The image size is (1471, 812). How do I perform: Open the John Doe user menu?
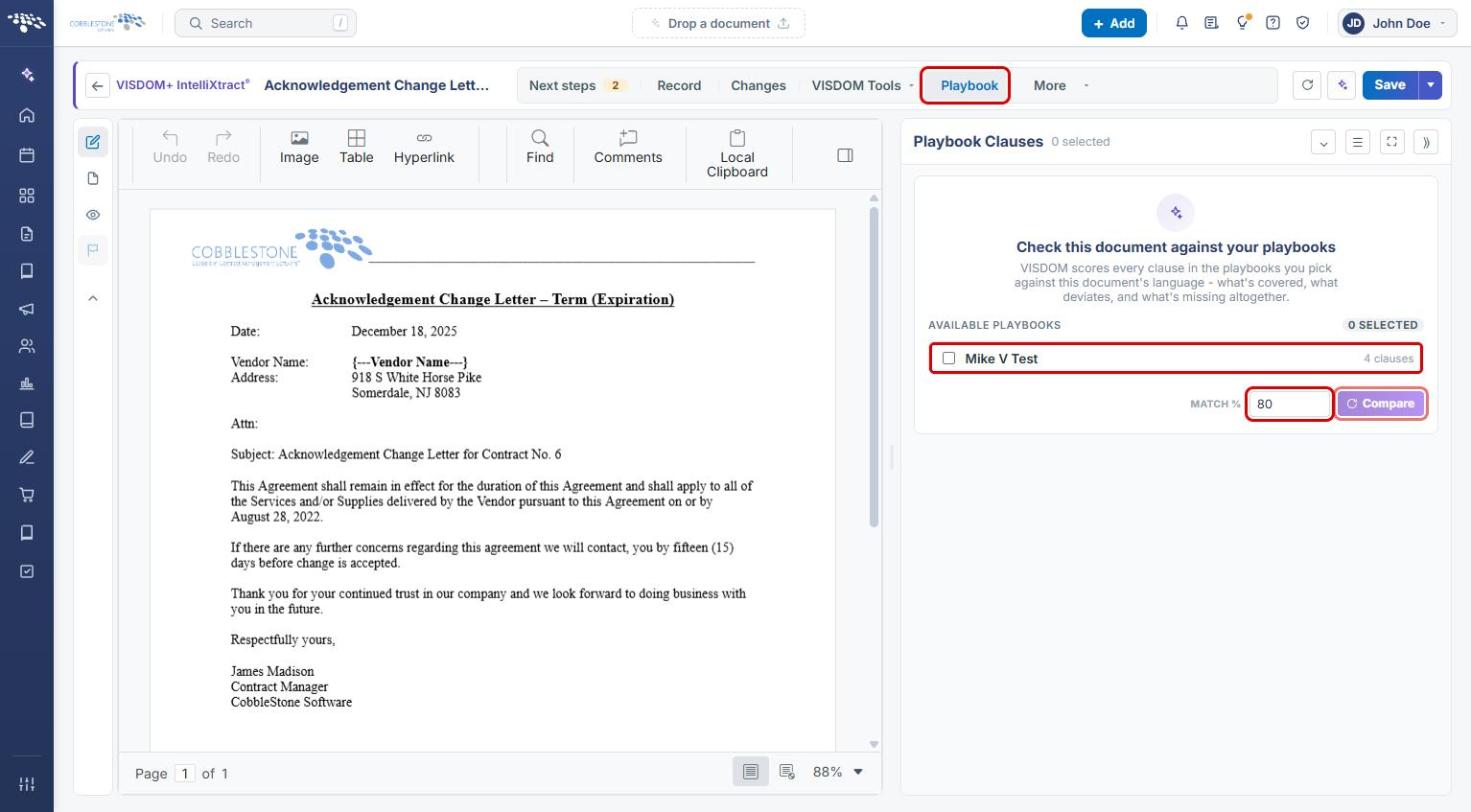(1397, 23)
